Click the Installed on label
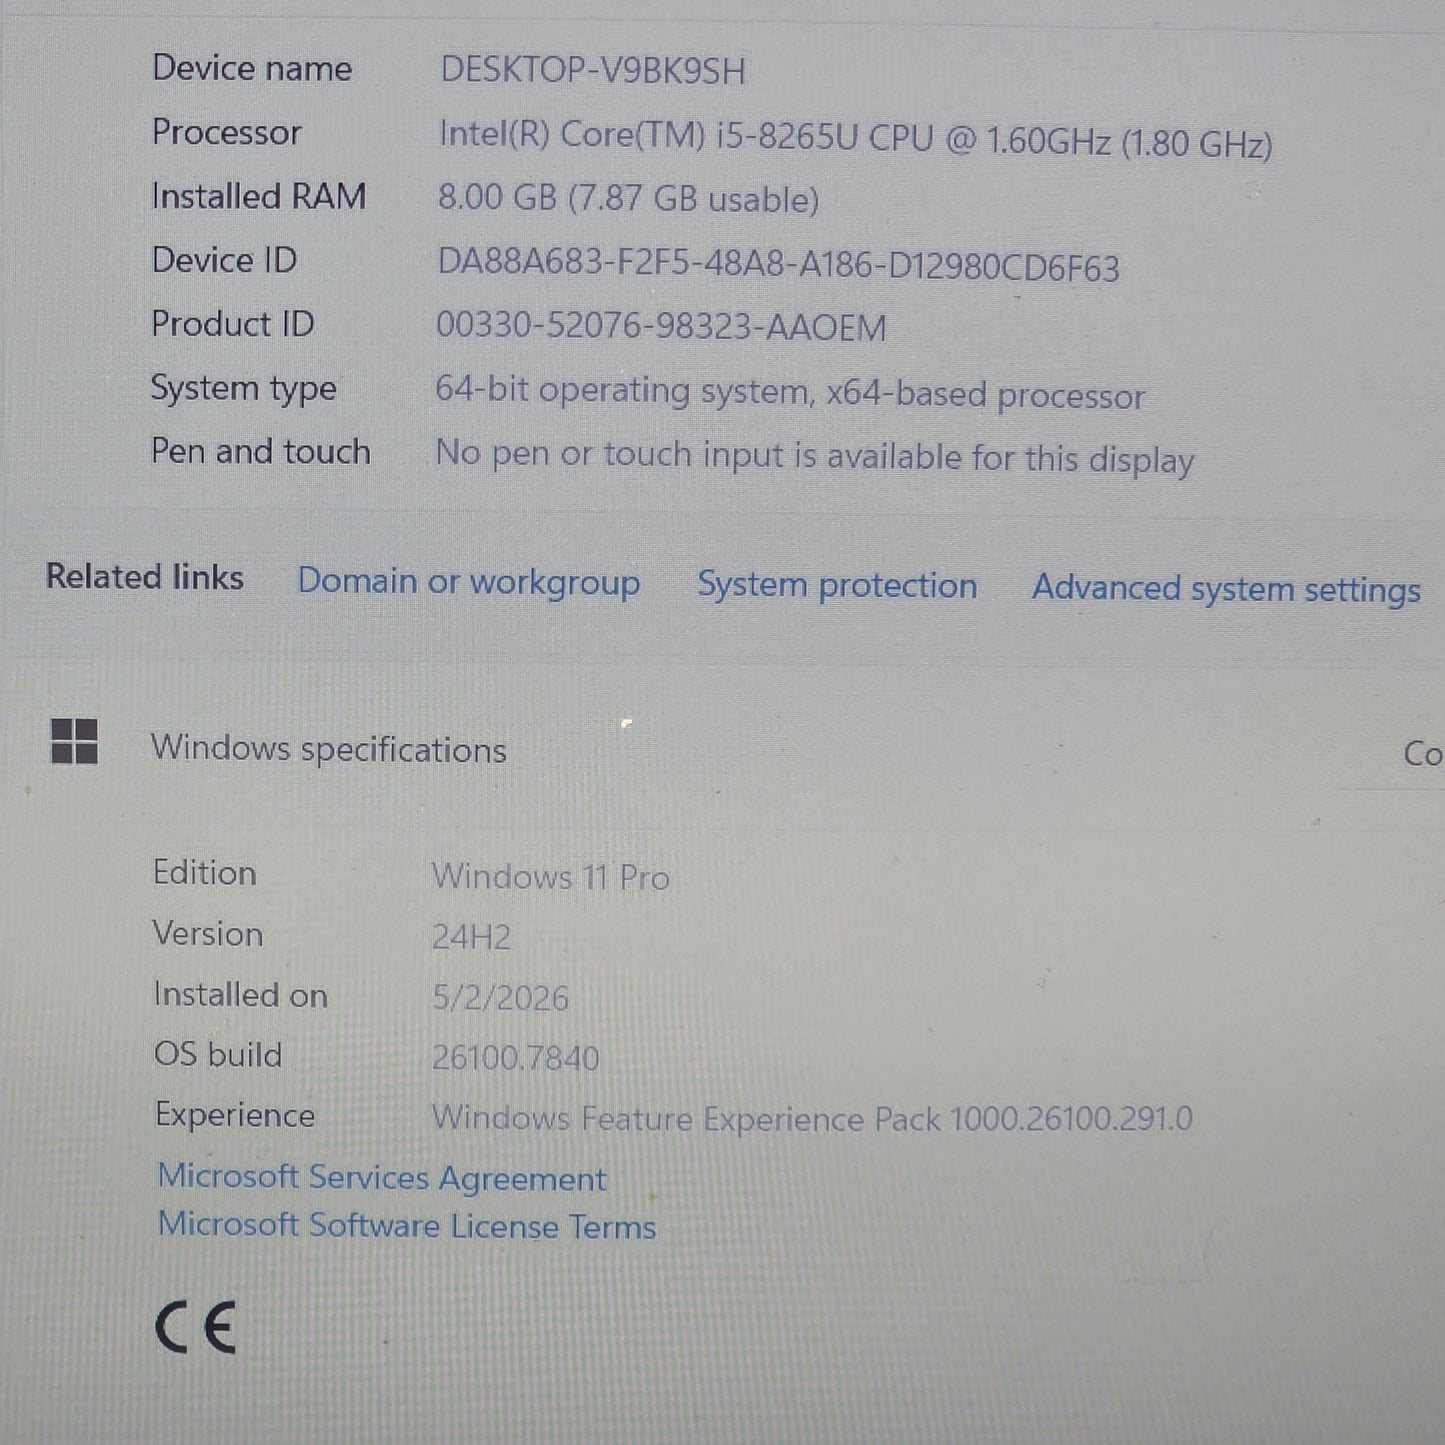 (x=240, y=995)
